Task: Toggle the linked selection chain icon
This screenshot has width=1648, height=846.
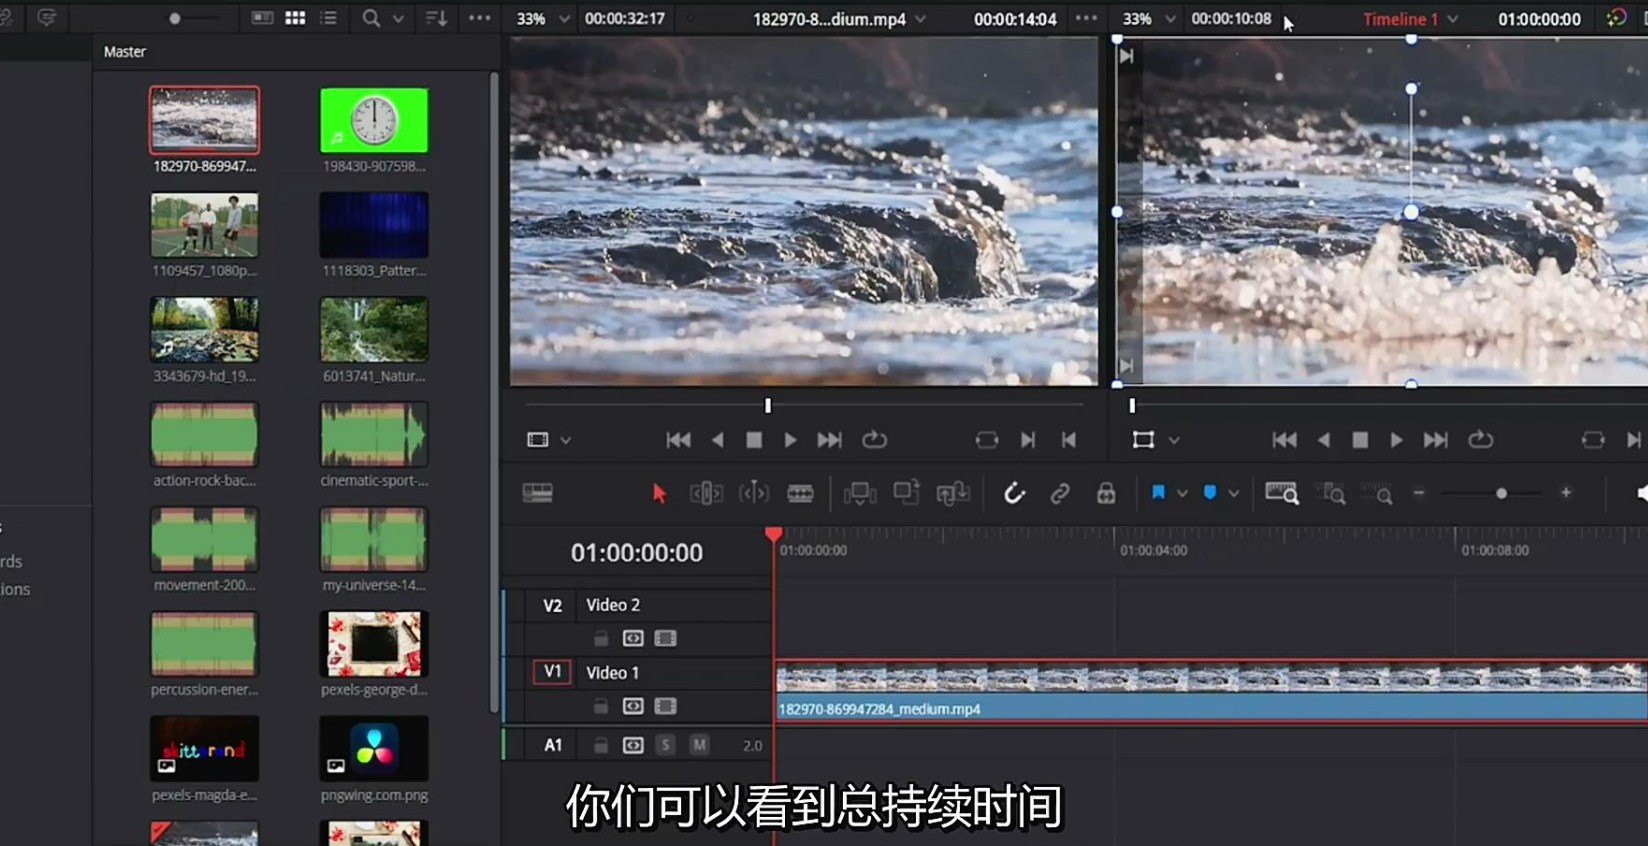Action: pos(1060,493)
